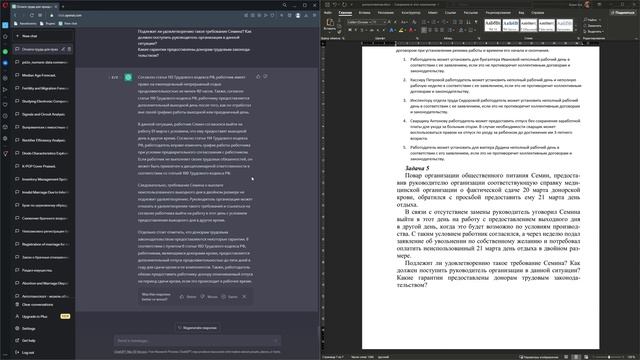This screenshot has height=360, width=640.
Task: Expand the Word styles gallery
Action: click(x=576, y=29)
